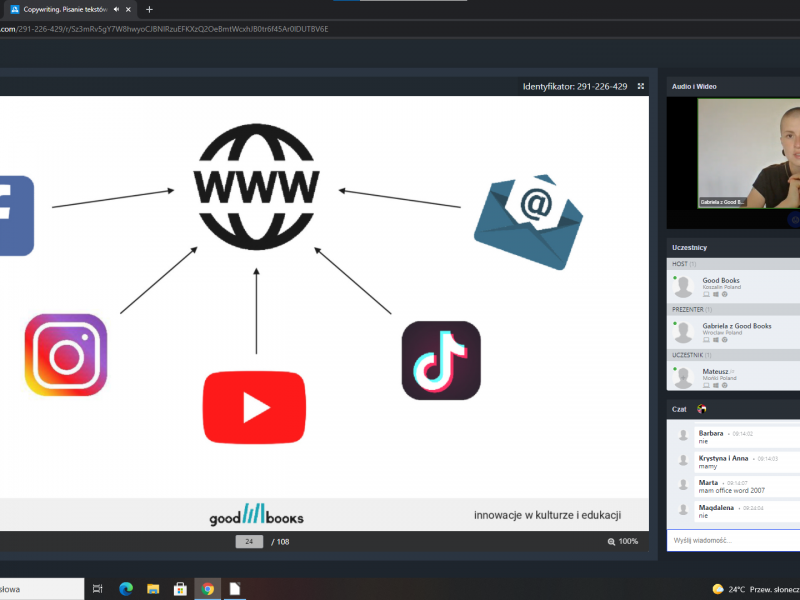Click Marta's message about office word 2007

[732, 491]
